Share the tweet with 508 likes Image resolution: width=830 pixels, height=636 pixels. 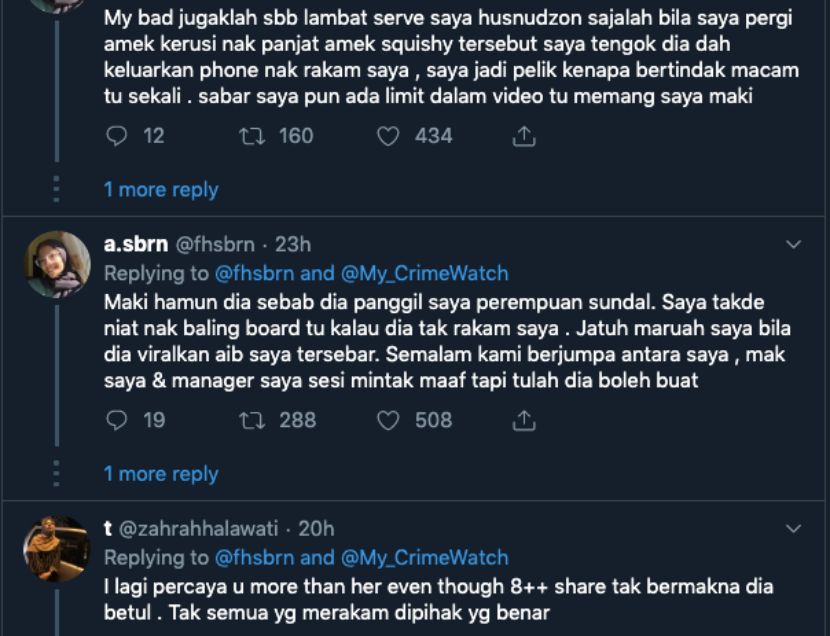524,421
